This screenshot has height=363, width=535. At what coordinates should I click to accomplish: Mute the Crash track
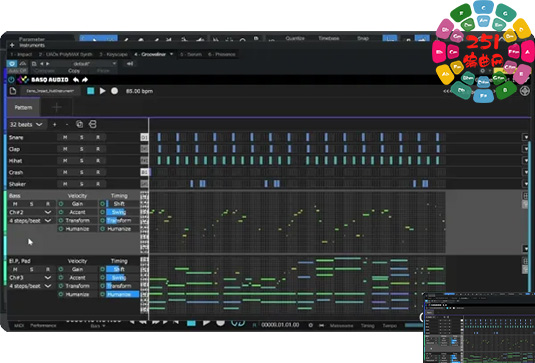pos(65,172)
